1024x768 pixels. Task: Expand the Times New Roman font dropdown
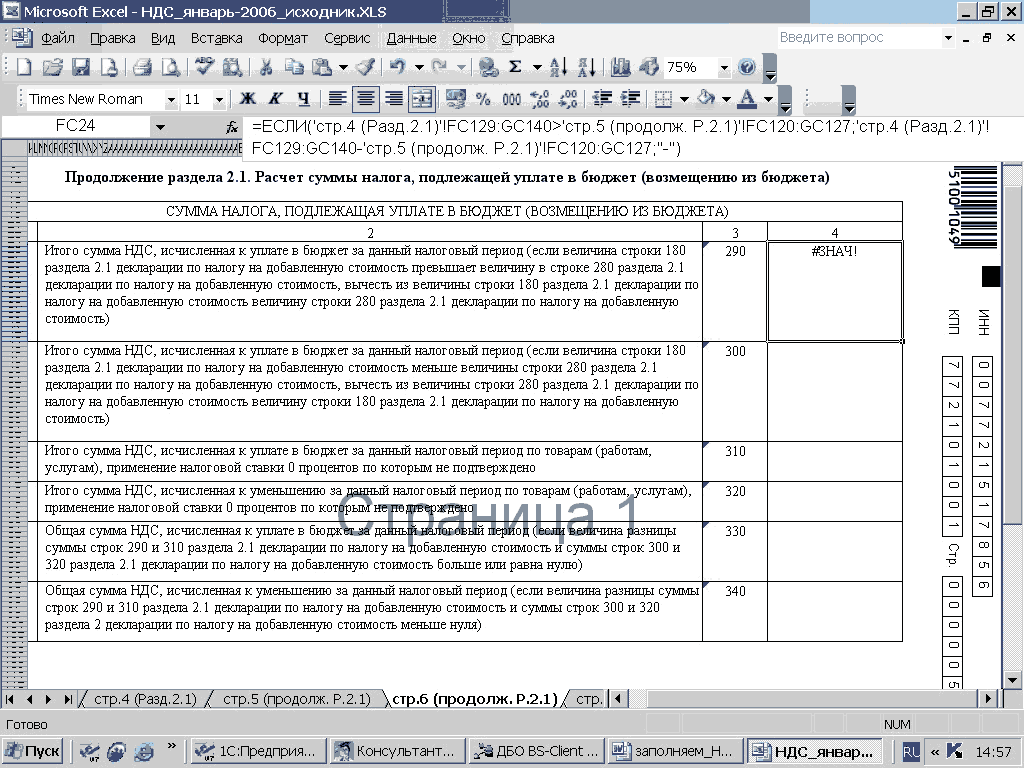point(171,100)
